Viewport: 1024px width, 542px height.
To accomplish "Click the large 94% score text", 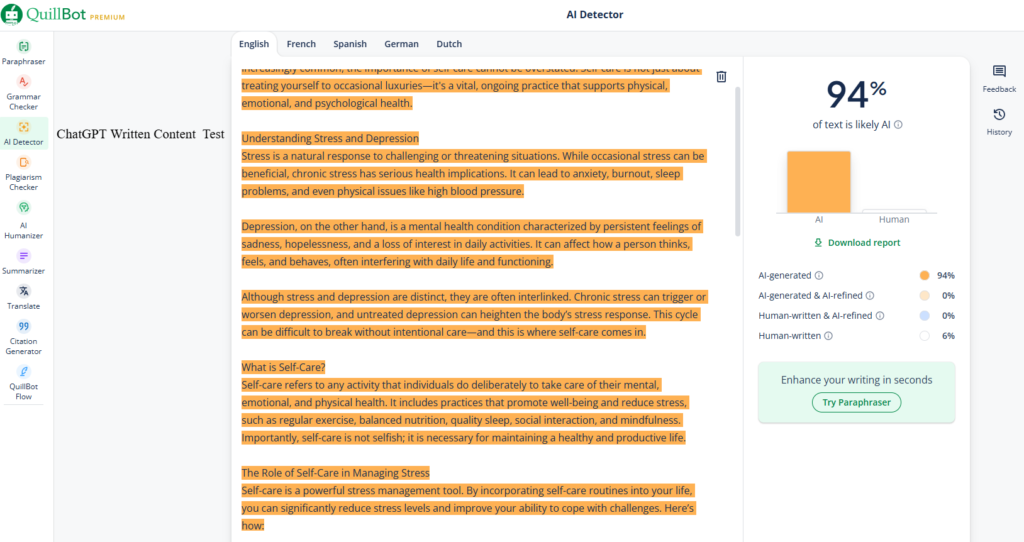I will click(x=856, y=93).
